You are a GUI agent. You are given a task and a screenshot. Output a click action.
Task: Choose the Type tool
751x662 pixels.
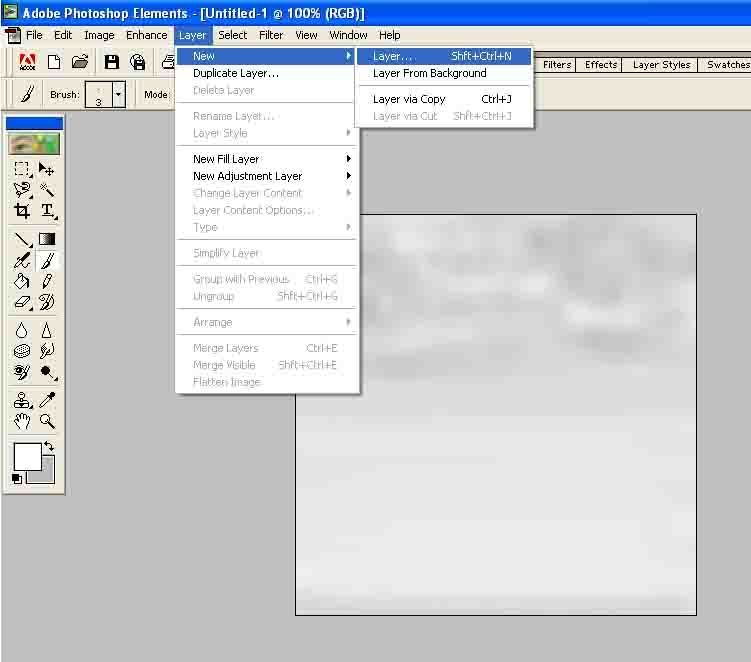(x=47, y=211)
